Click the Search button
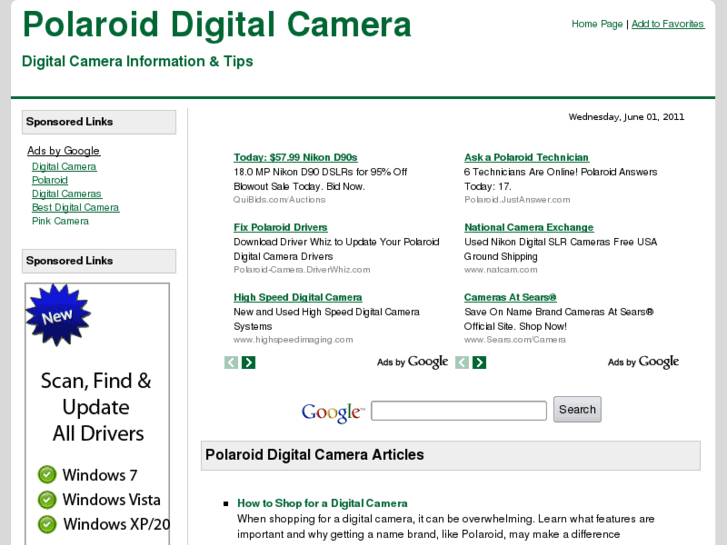Image resolution: width=727 pixels, height=545 pixels. [x=577, y=409]
